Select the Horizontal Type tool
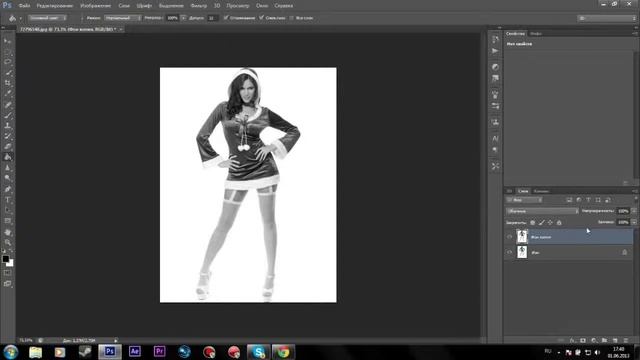 pos(7,200)
